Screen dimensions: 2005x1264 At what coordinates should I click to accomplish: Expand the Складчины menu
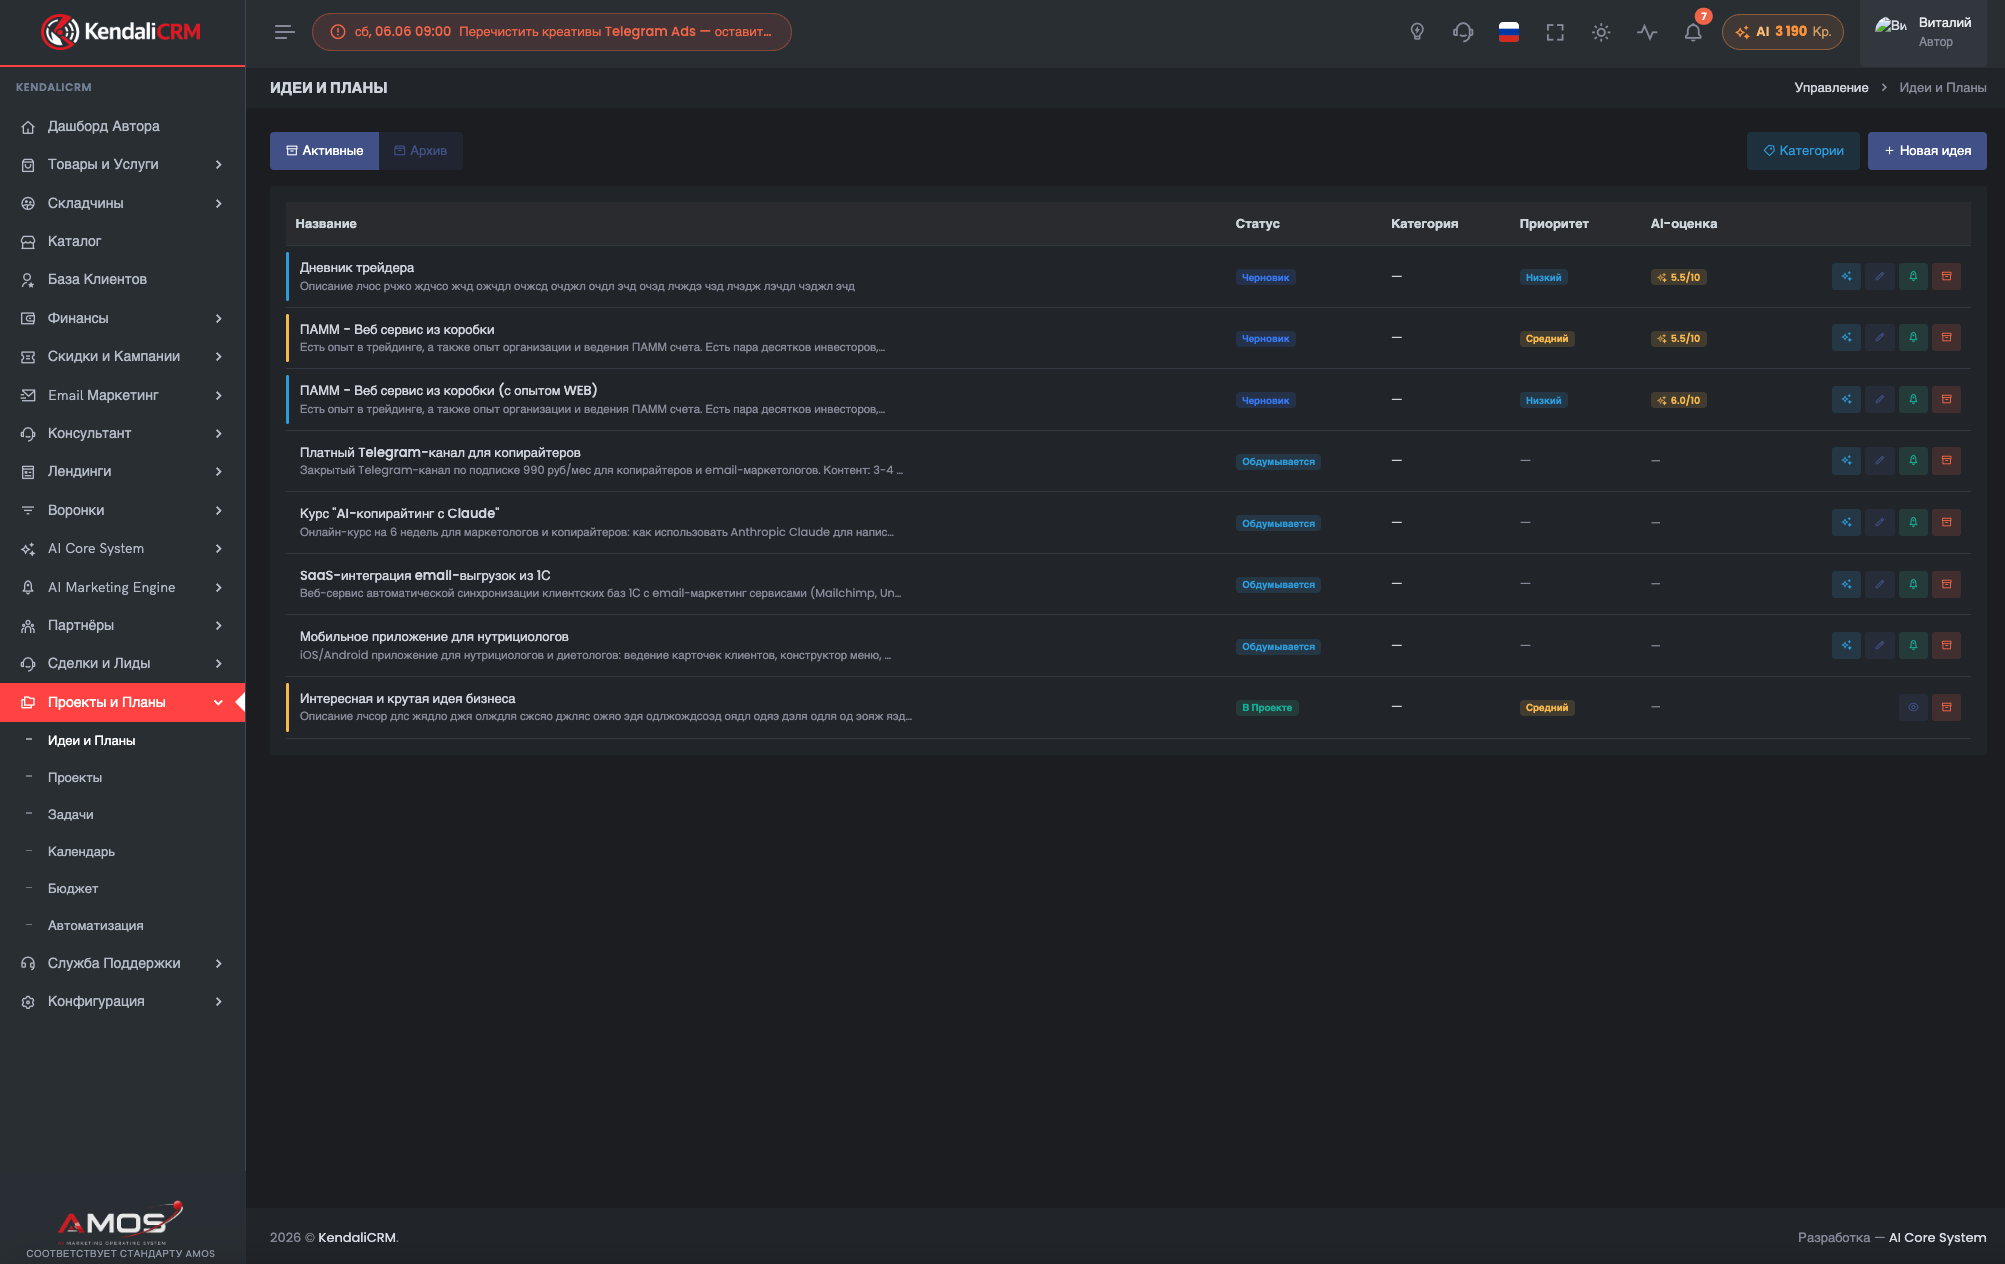pos(122,203)
